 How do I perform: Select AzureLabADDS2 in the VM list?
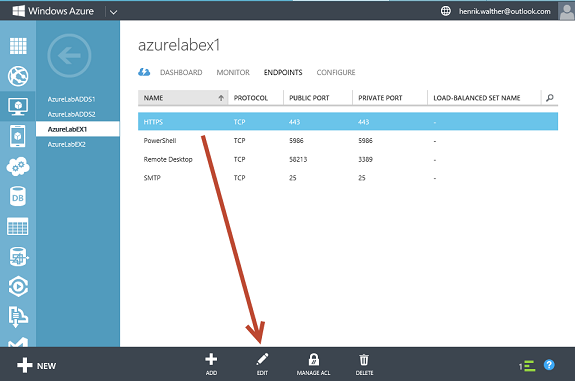[x=72, y=114]
